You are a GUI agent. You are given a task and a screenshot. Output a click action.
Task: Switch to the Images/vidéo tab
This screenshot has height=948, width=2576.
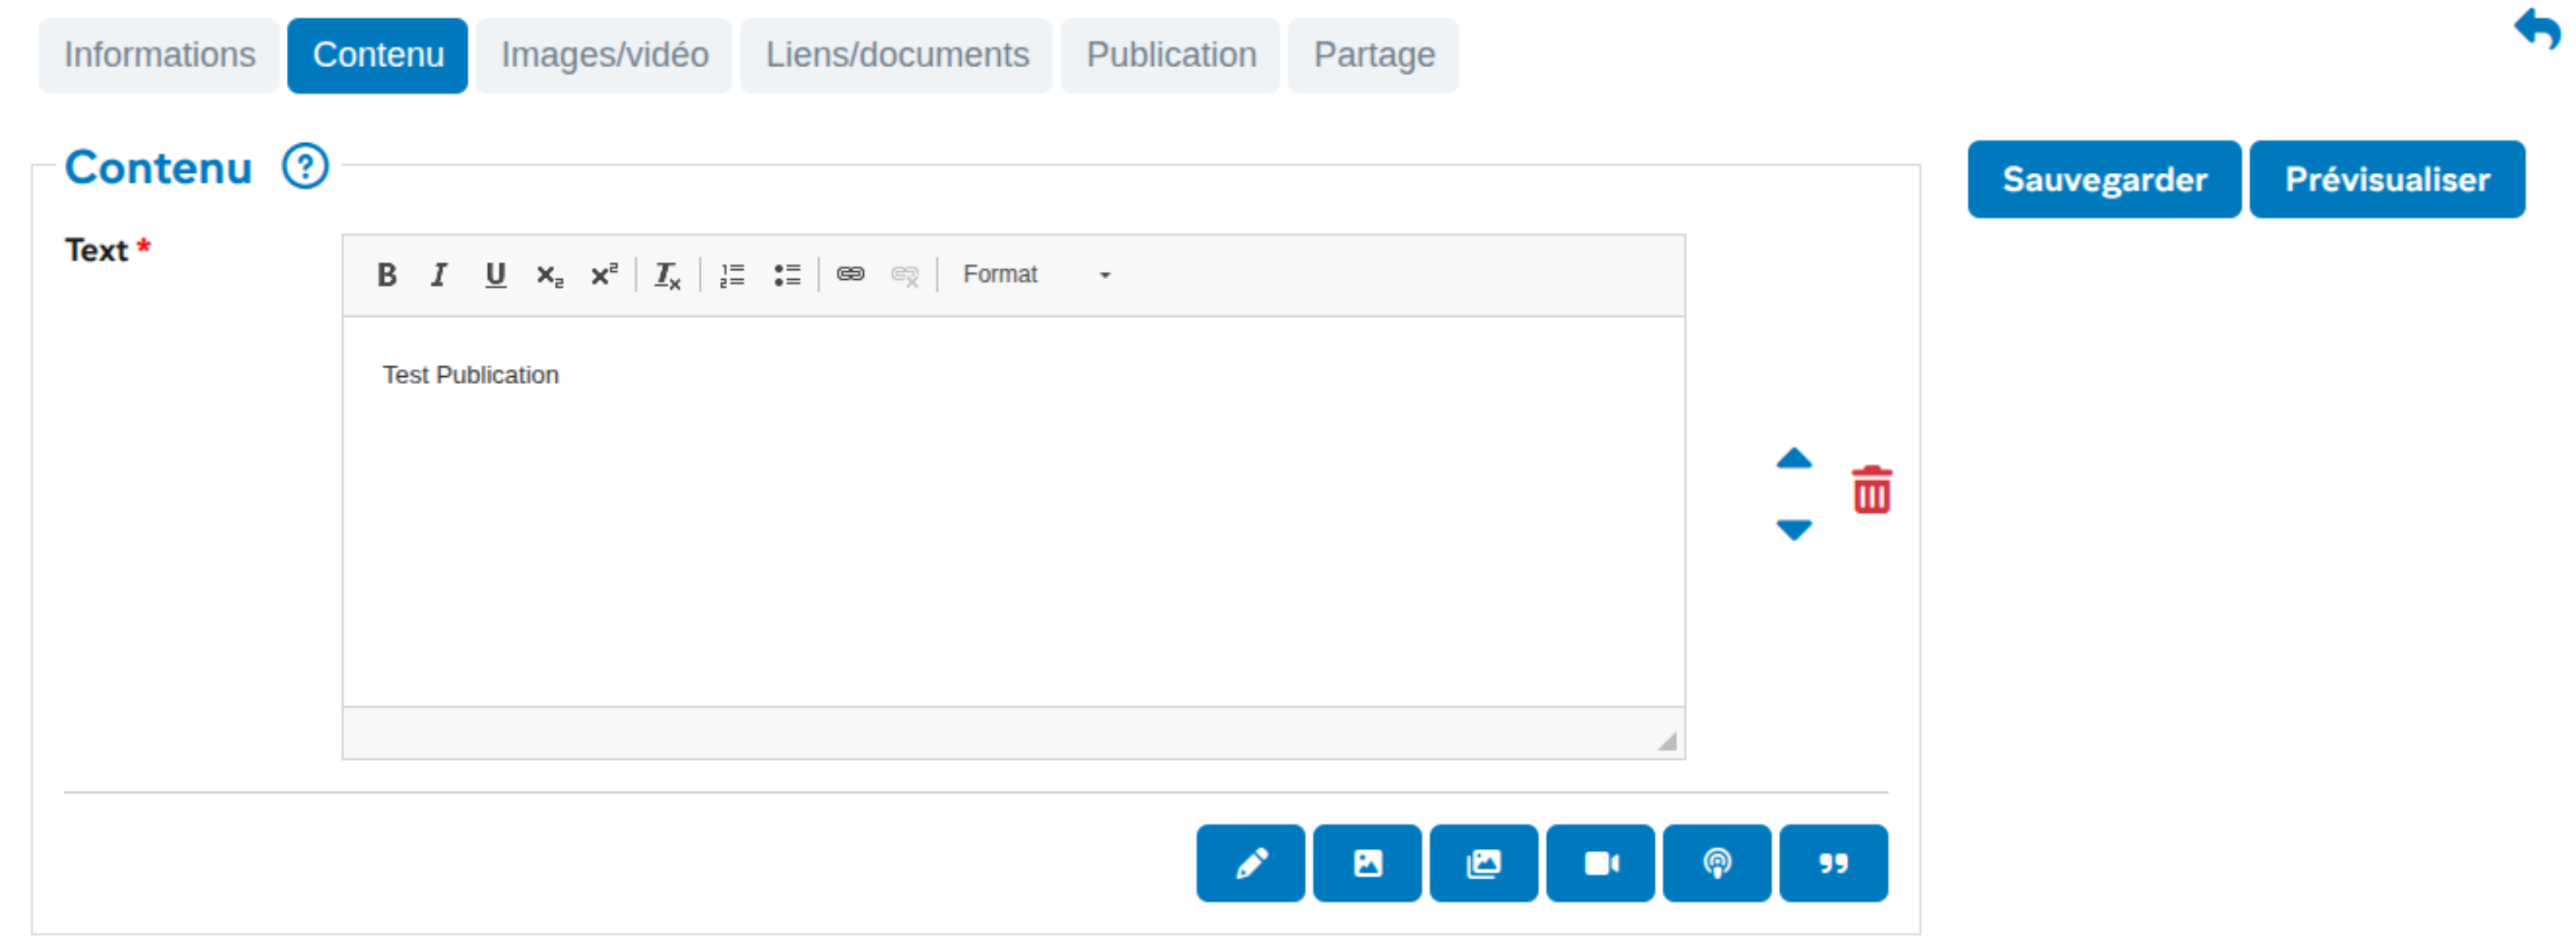click(604, 55)
